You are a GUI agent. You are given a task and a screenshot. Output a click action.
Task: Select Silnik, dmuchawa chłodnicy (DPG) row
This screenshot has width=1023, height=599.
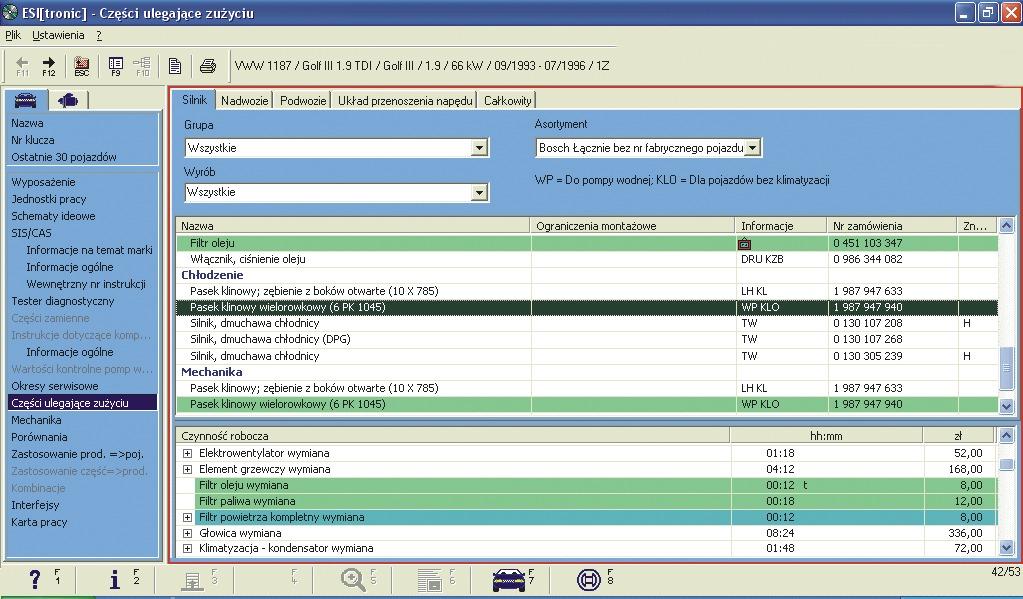coord(587,339)
